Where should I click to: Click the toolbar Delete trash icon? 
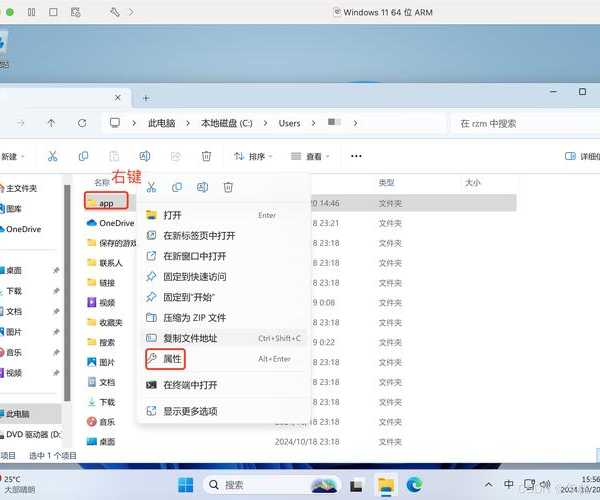(206, 156)
